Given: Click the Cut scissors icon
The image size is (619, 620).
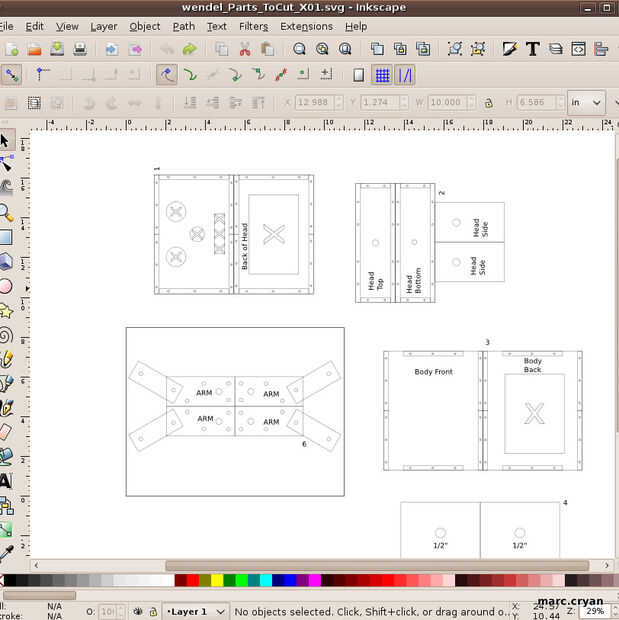Looking at the screenshot, I should tap(244, 48).
